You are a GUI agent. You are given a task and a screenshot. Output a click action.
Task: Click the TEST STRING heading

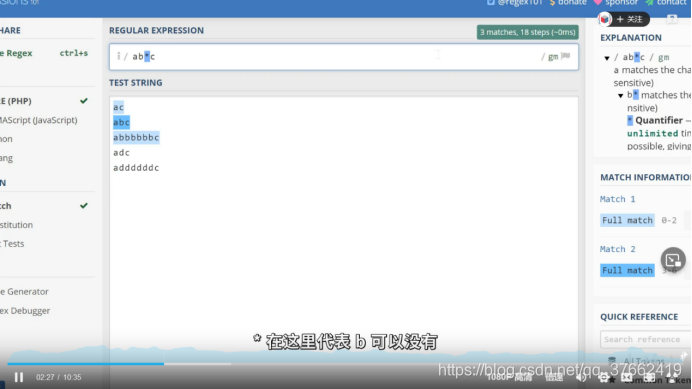click(135, 83)
